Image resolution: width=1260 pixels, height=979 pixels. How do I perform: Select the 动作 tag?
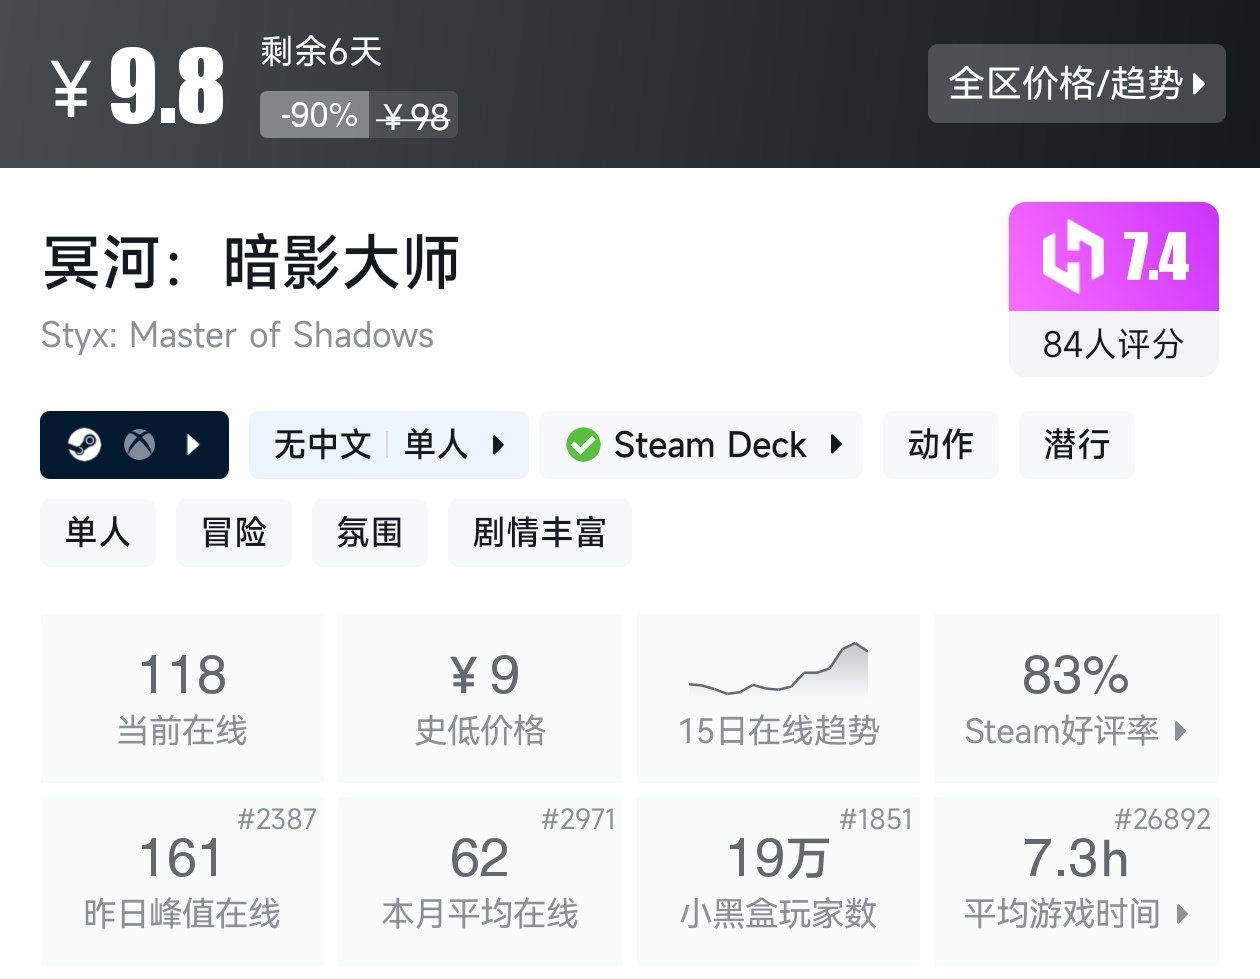940,445
